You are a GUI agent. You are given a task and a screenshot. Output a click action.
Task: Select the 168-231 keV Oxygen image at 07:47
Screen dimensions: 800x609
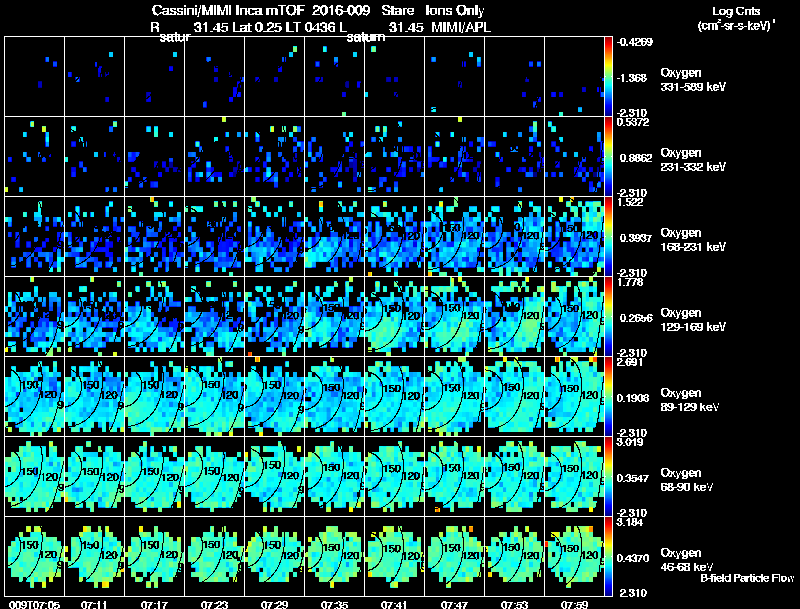[x=455, y=236]
